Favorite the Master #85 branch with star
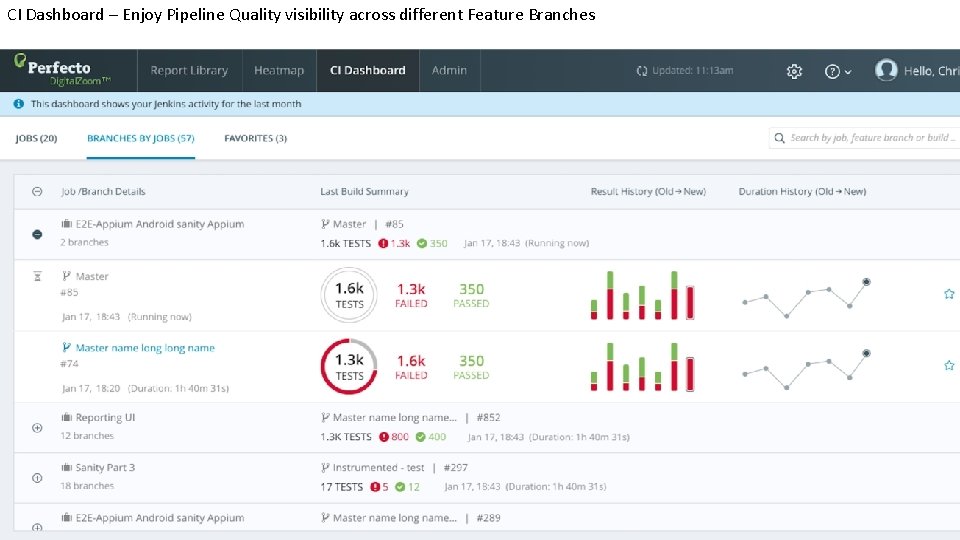 click(x=949, y=294)
